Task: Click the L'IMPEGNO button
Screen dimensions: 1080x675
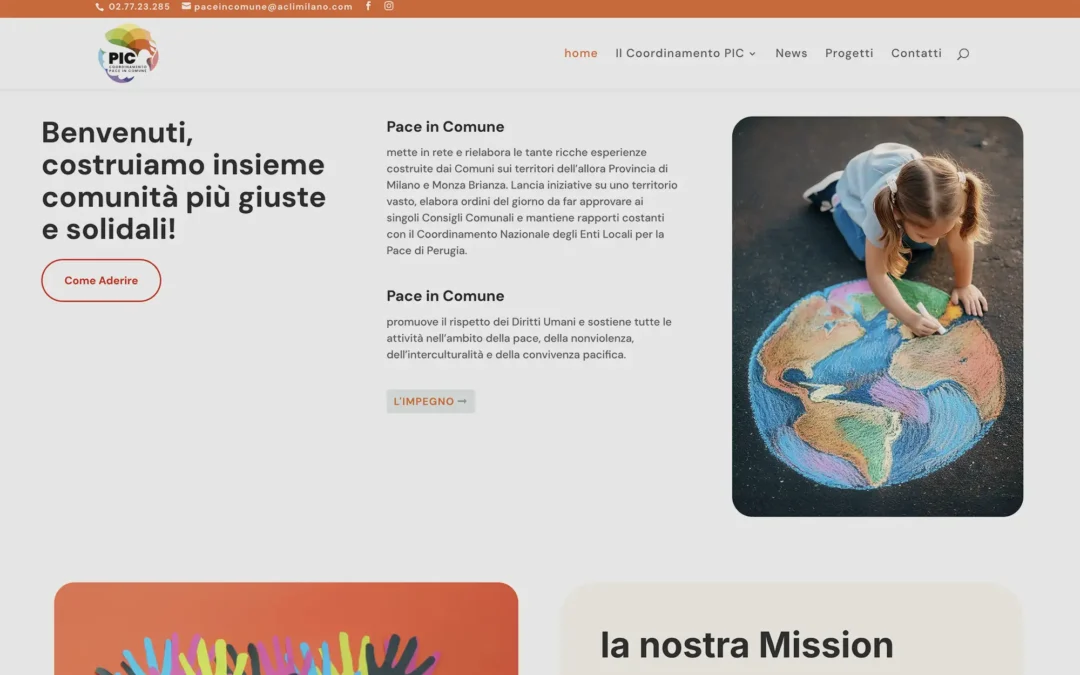Action: 430,402
